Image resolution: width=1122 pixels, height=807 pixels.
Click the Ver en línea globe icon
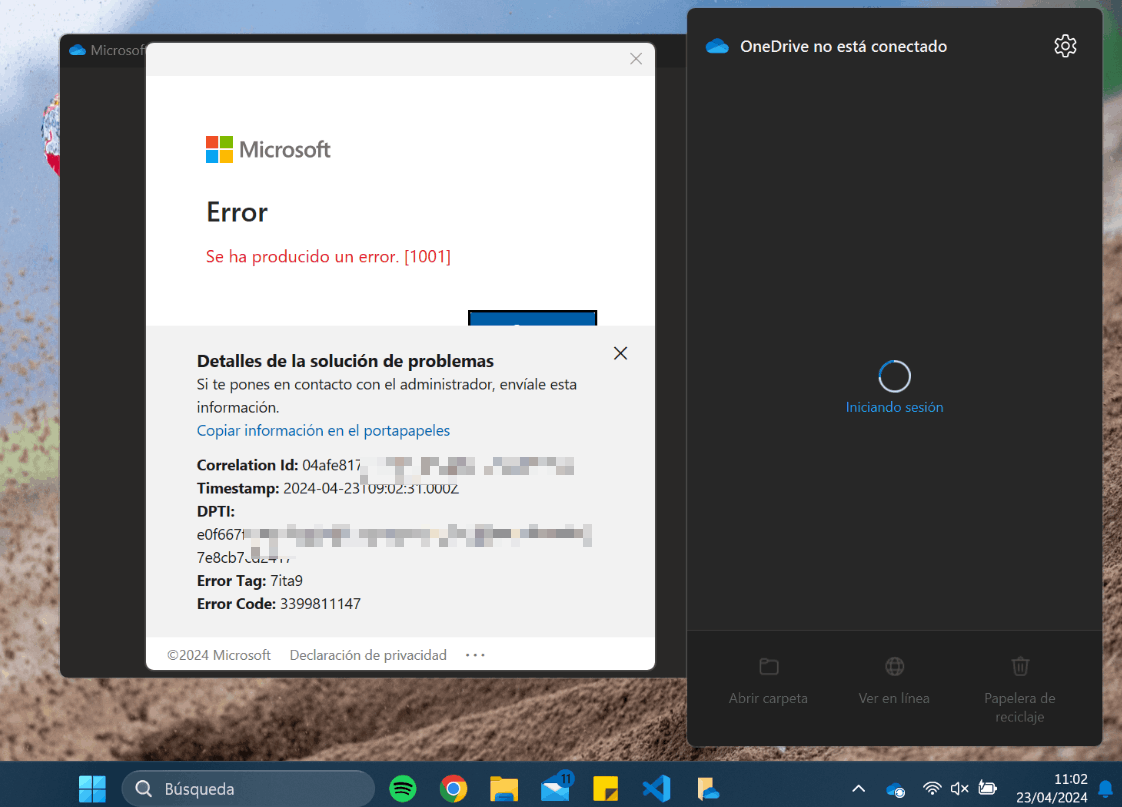click(x=894, y=667)
